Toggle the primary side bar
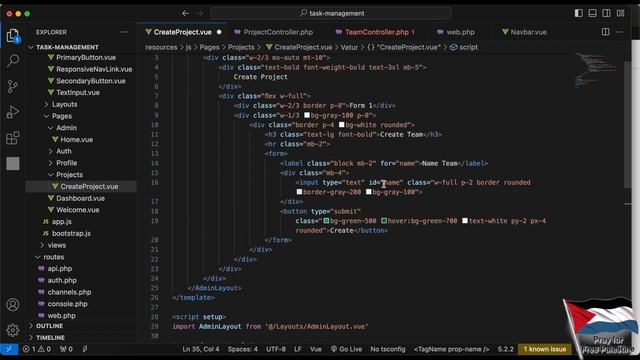Image resolution: width=640 pixels, height=360 pixels. [579, 13]
